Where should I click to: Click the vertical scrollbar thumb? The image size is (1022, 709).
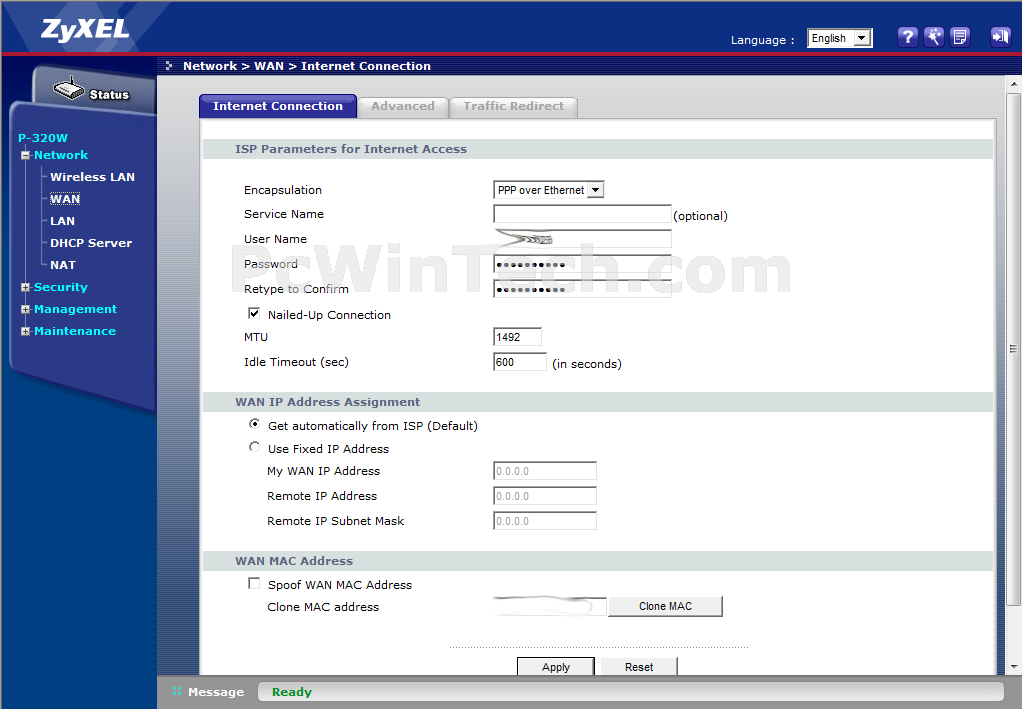click(x=1014, y=349)
